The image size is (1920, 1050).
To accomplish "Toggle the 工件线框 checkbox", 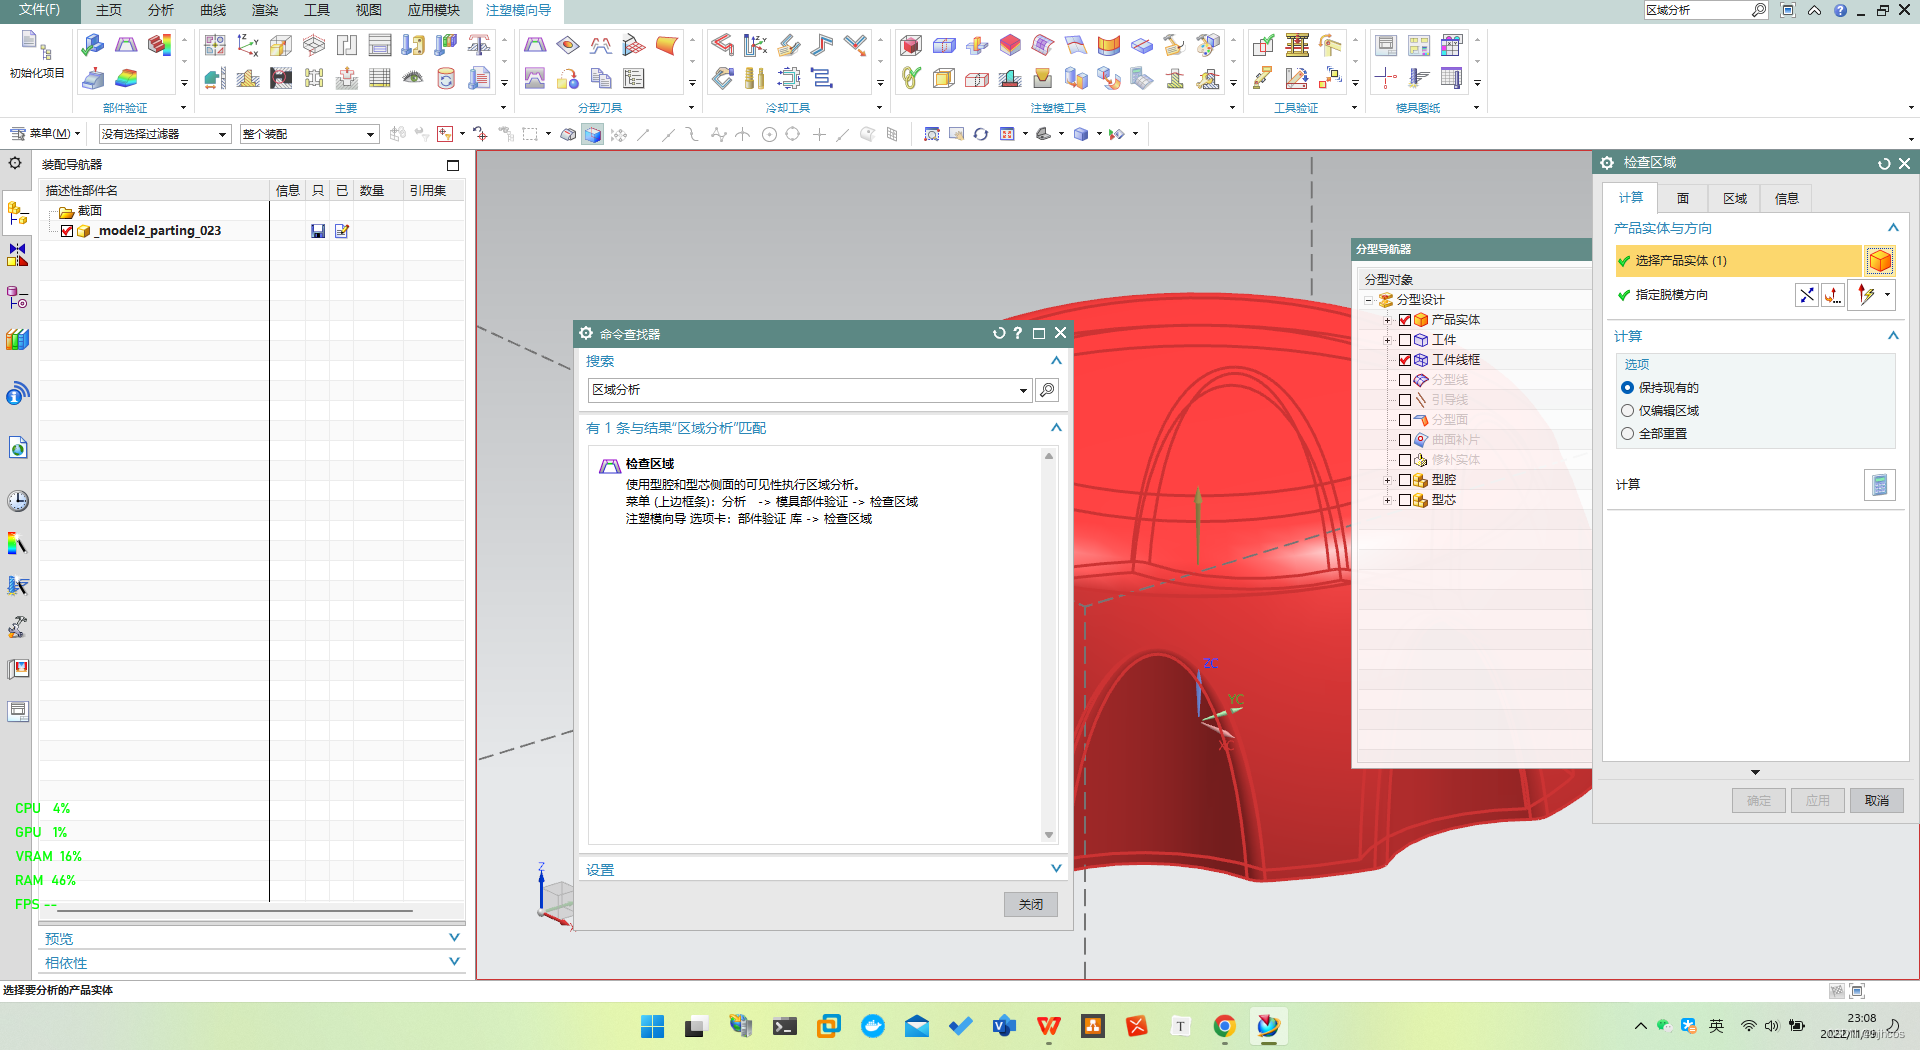I will click(x=1405, y=360).
